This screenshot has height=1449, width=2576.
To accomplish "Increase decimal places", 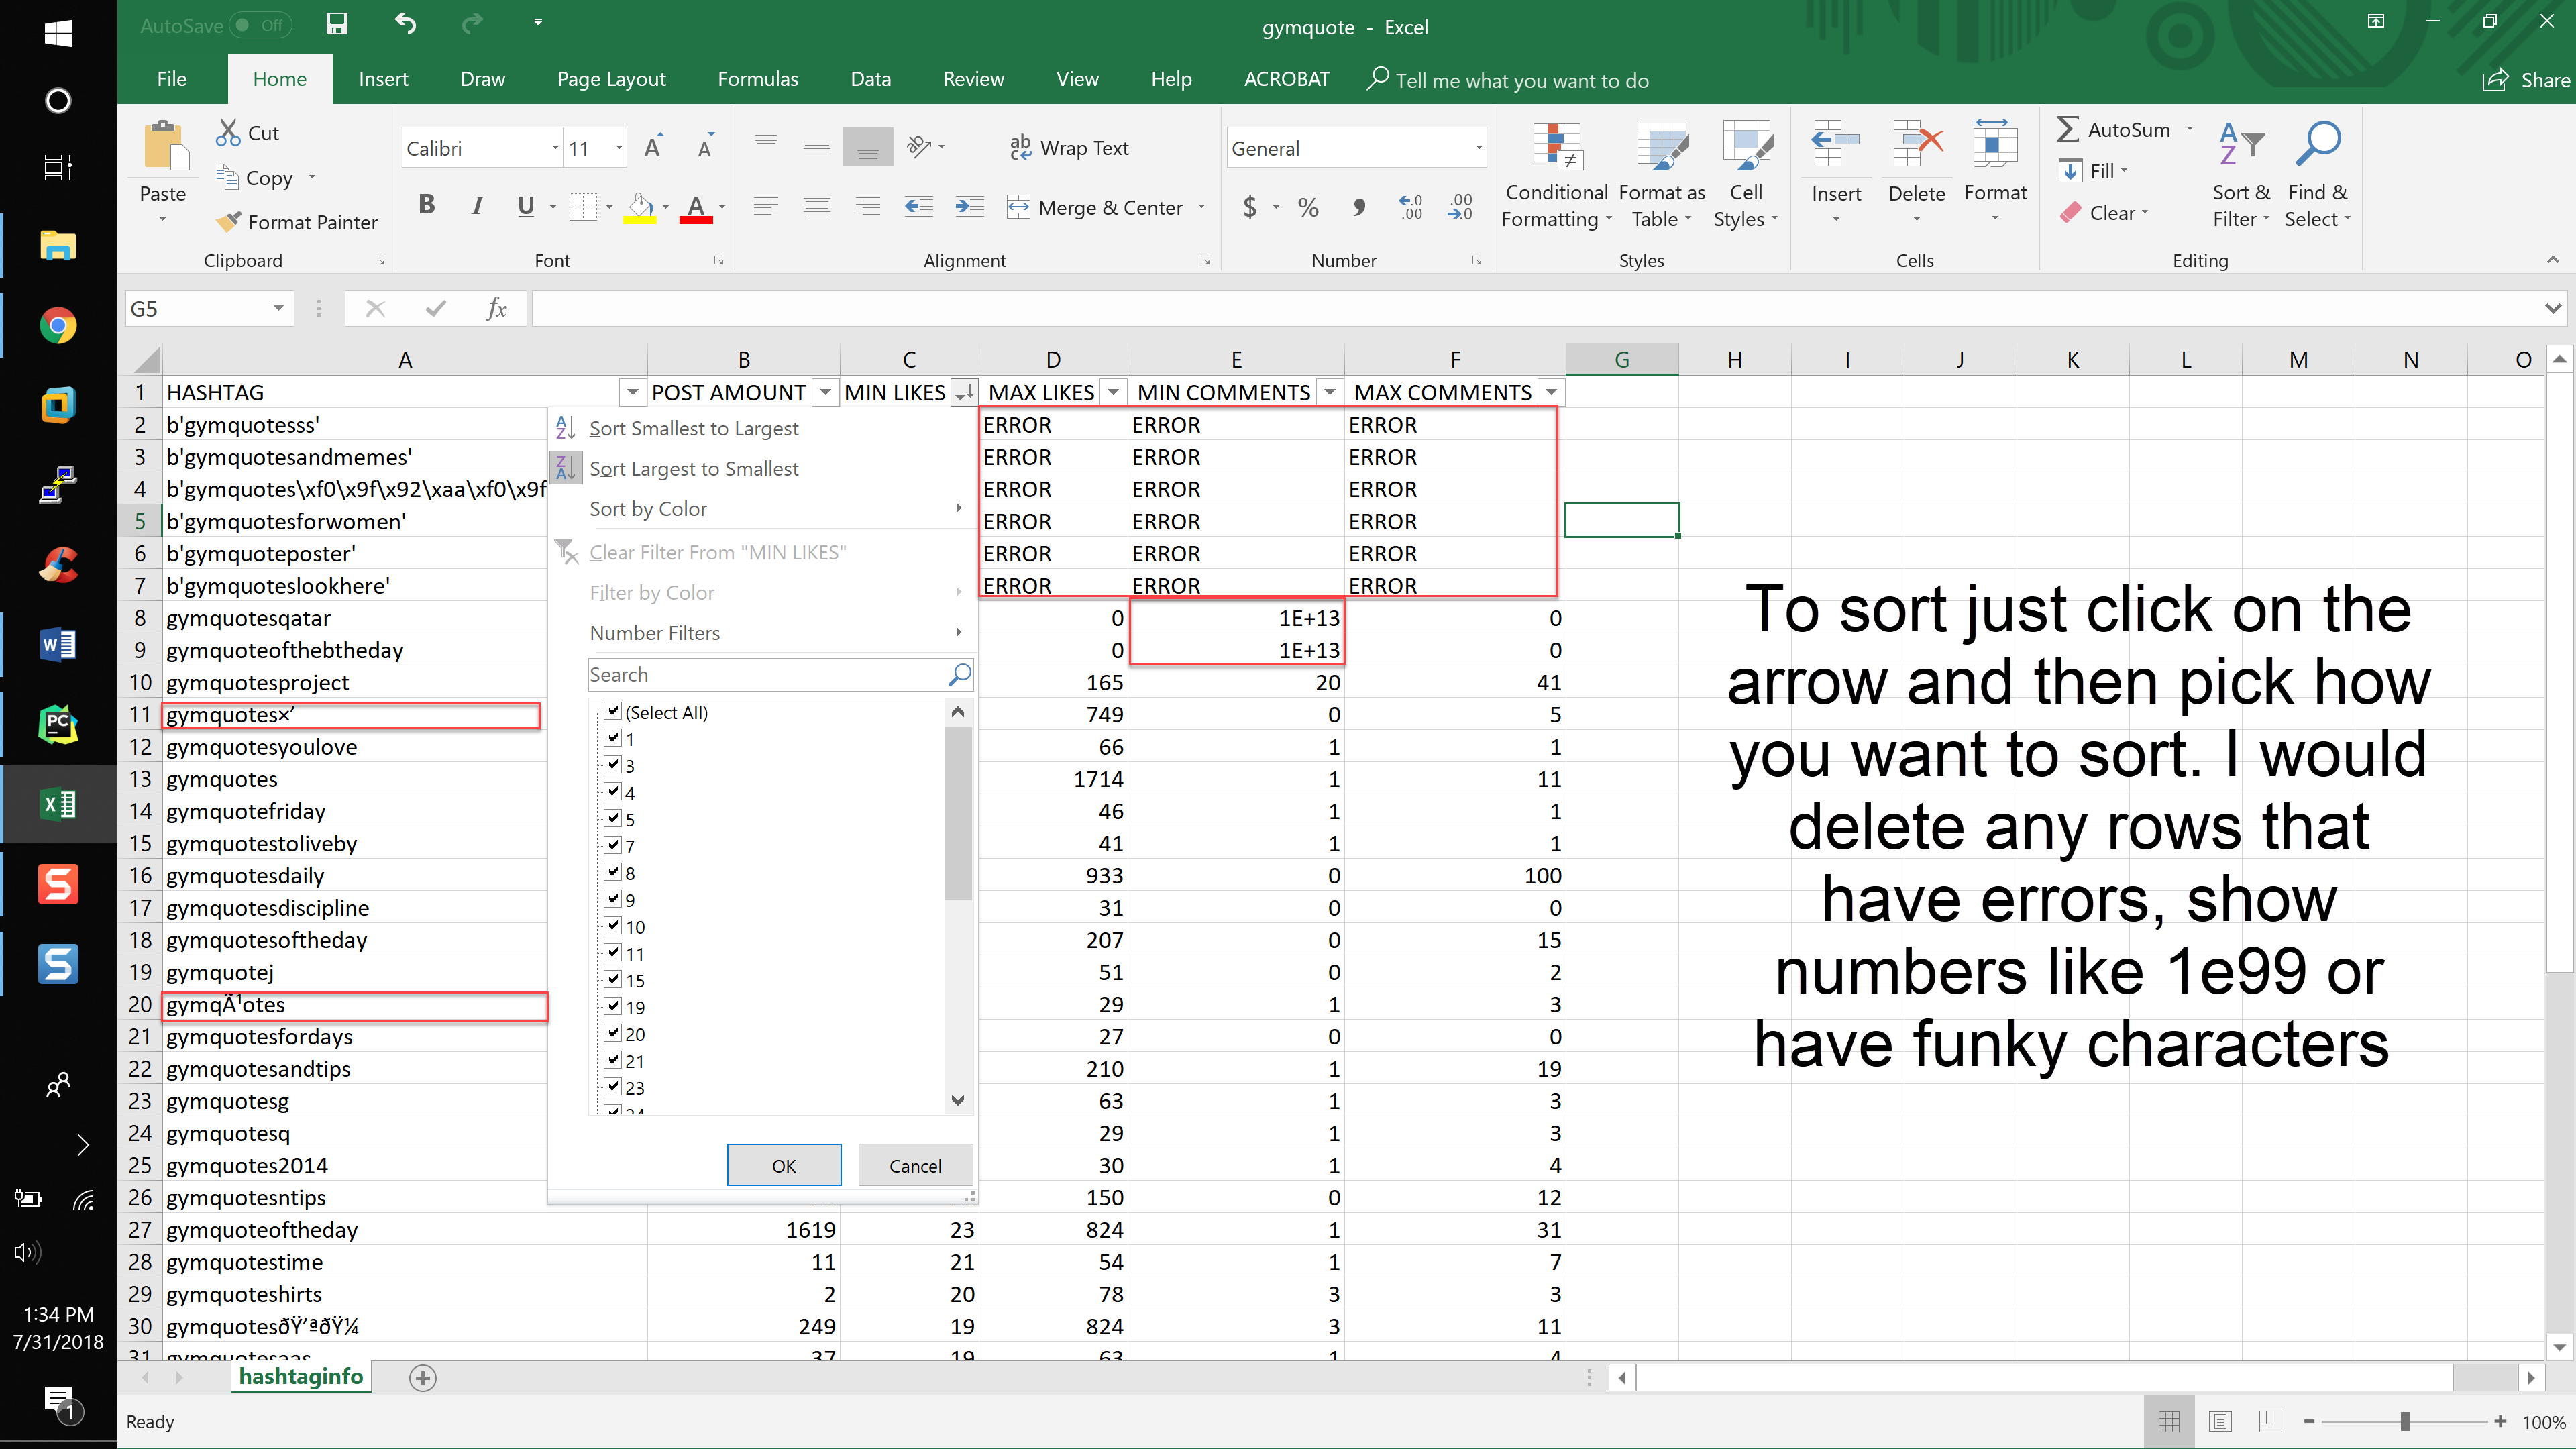I will point(1410,207).
